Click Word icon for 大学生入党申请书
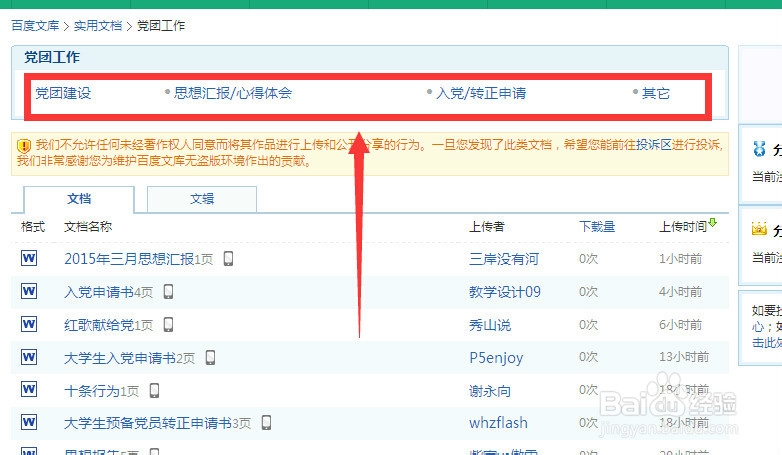The height and width of the screenshot is (455, 782). tap(29, 357)
